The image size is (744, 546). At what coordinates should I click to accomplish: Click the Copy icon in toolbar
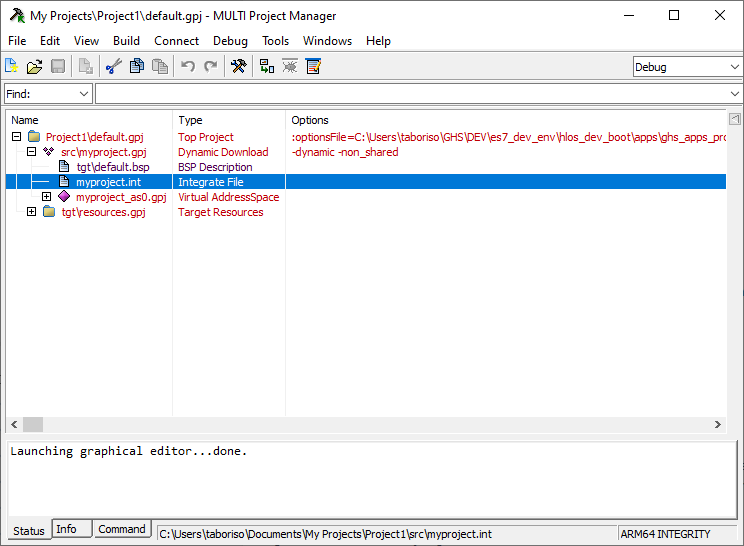click(136, 67)
